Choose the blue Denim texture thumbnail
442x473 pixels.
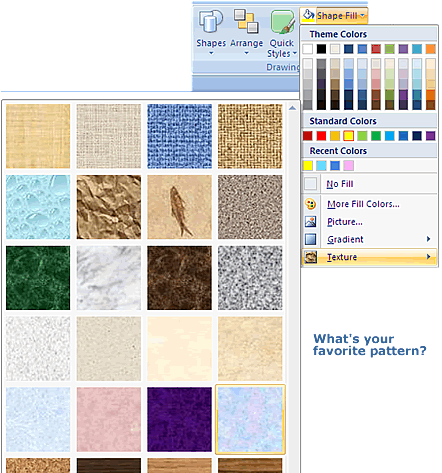[179, 136]
